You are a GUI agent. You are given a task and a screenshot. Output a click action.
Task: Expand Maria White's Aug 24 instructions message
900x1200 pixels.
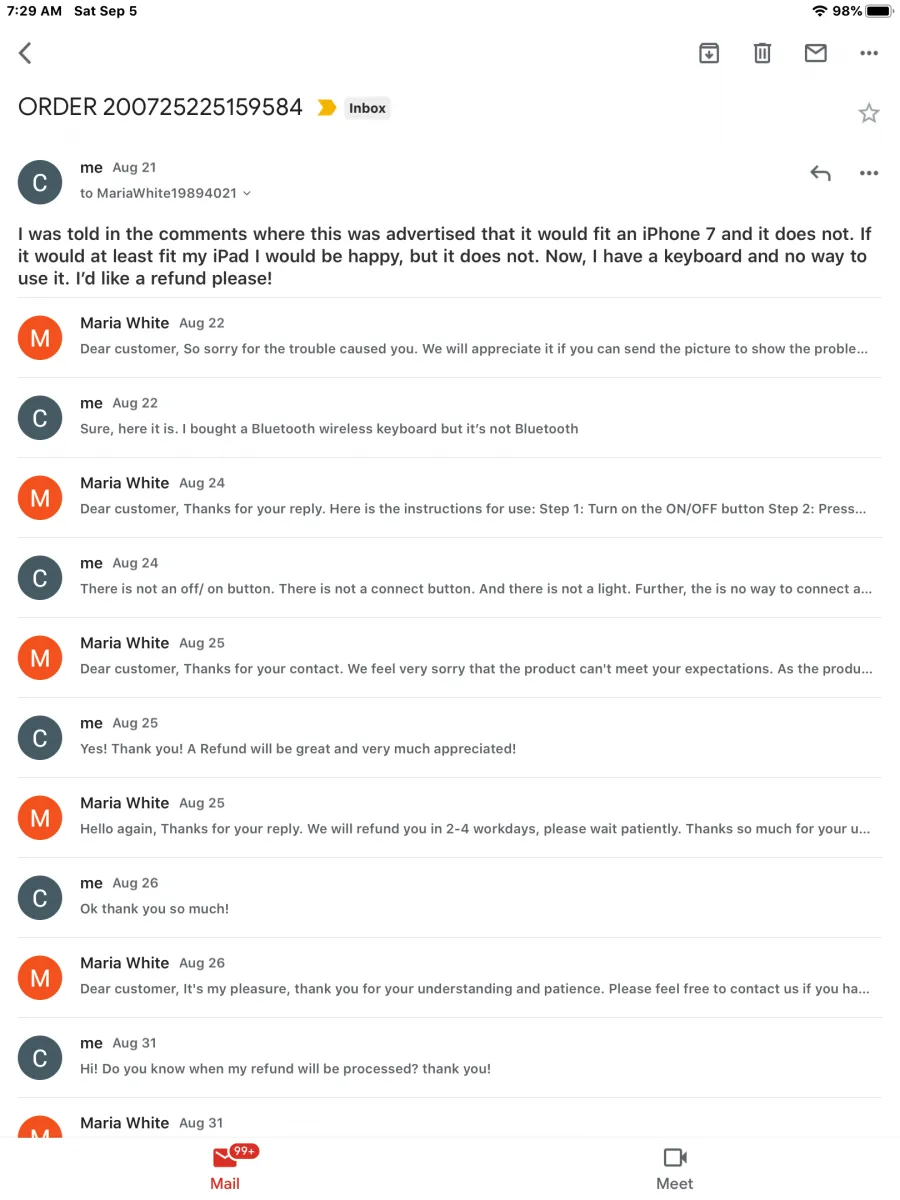(x=450, y=497)
